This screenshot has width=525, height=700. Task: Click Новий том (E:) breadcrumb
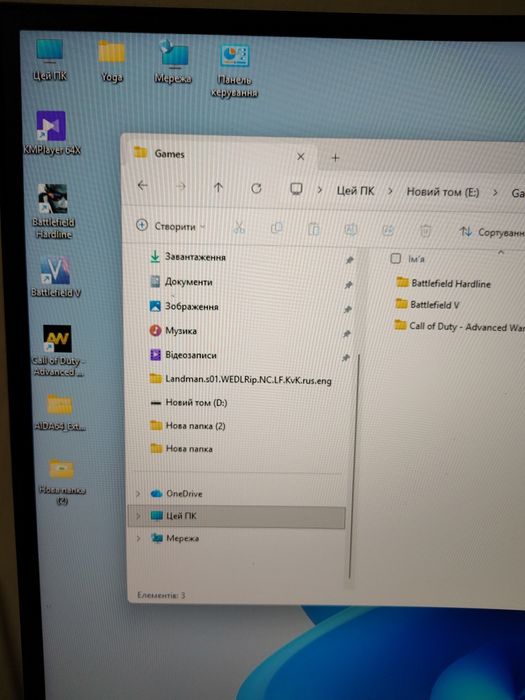tap(442, 192)
